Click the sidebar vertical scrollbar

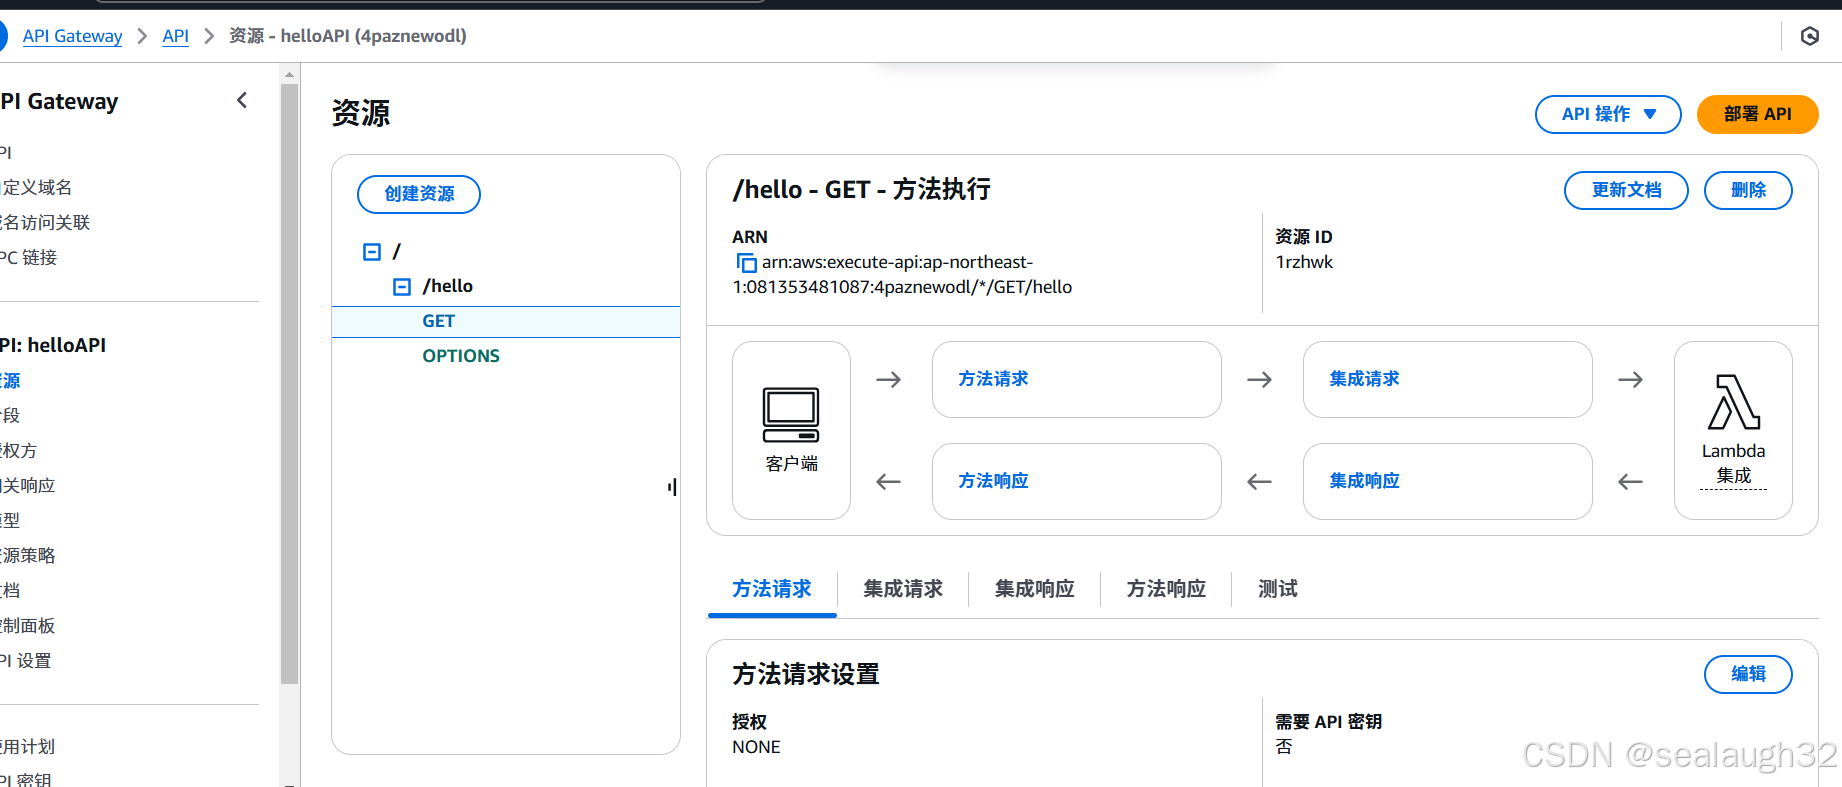tap(289, 383)
